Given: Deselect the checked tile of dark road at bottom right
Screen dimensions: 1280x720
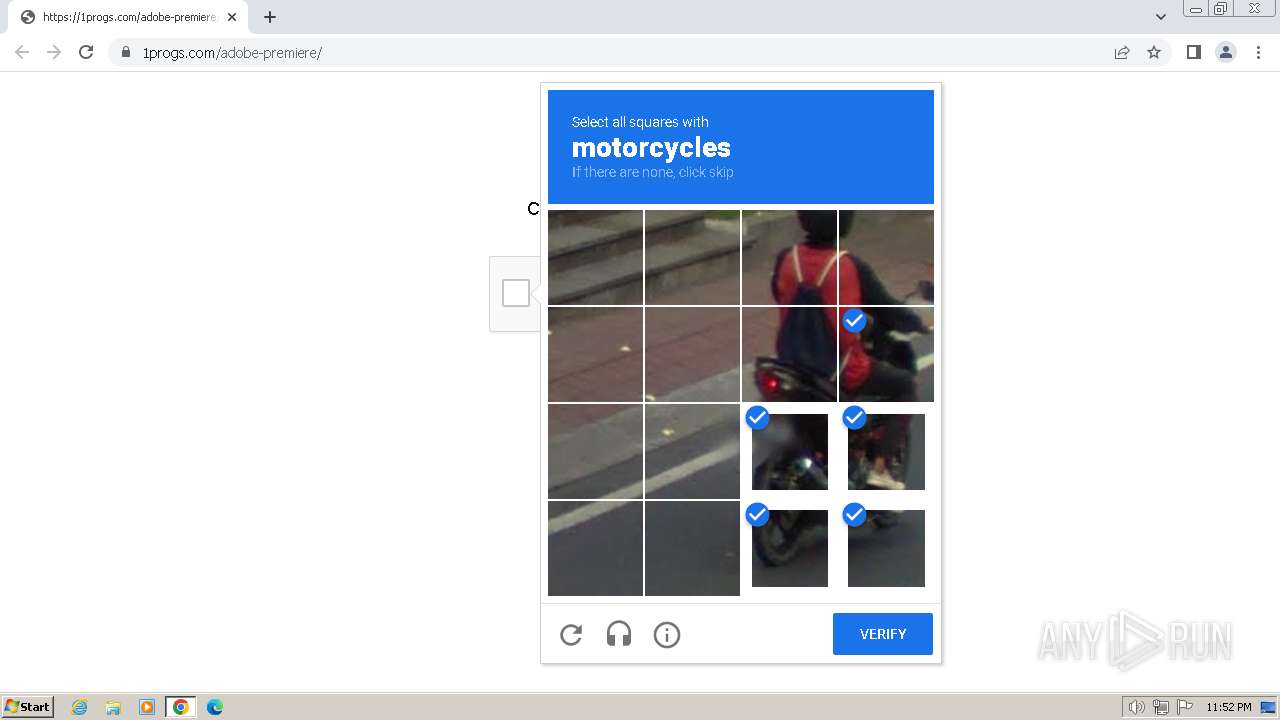Looking at the screenshot, I should (886, 548).
